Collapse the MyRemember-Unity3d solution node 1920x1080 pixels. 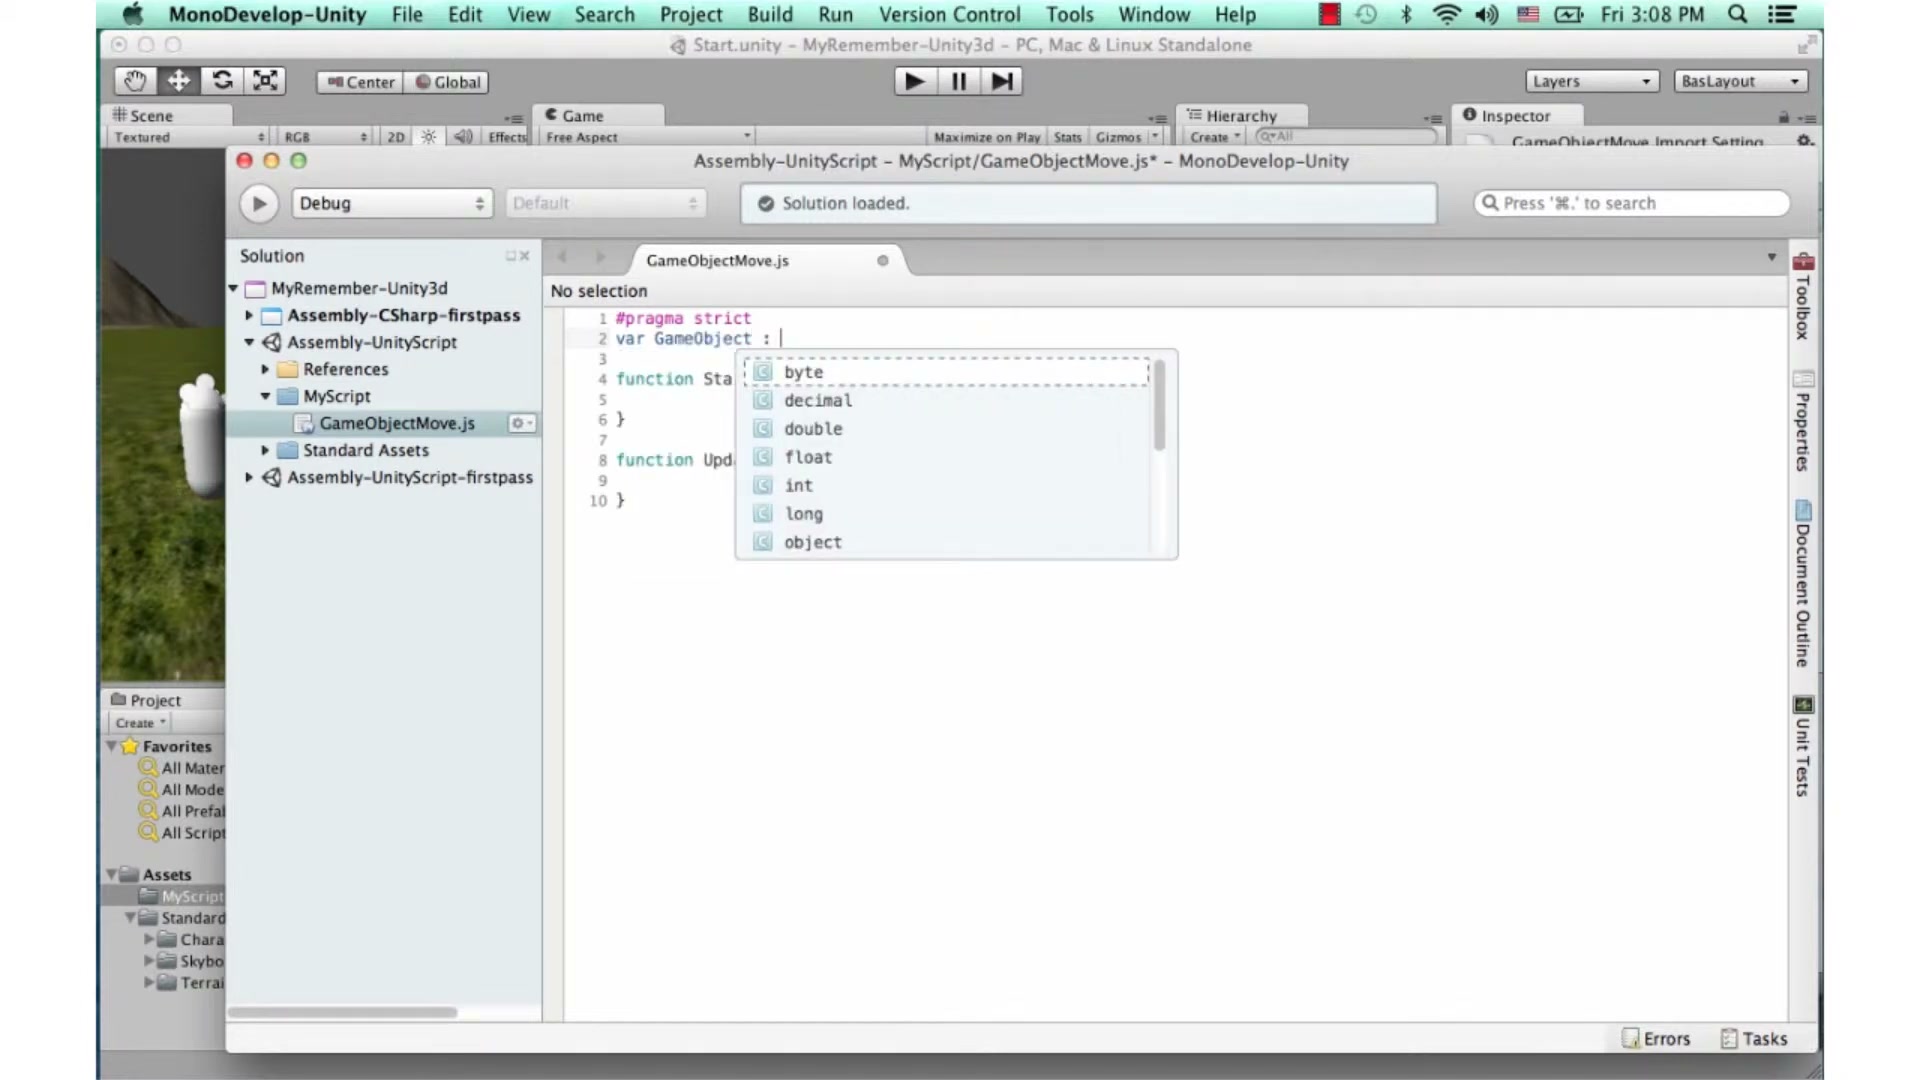(x=233, y=288)
